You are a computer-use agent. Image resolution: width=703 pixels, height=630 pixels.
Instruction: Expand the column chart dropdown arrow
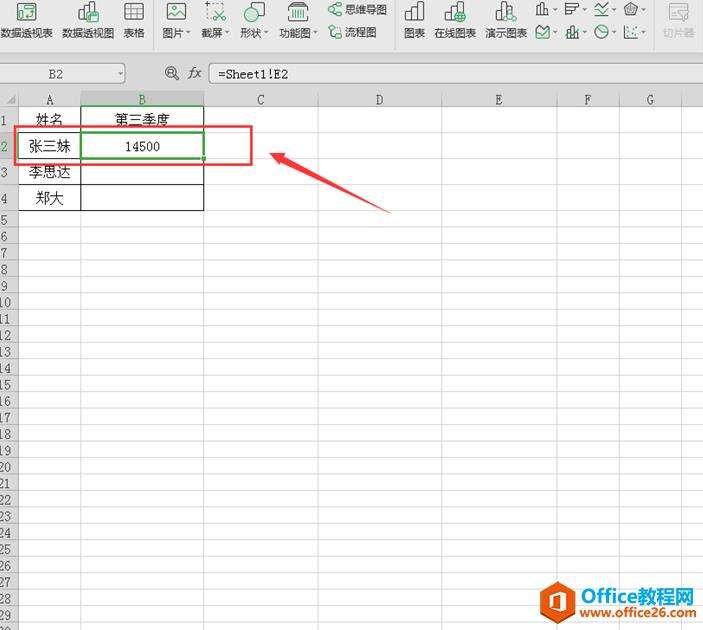[x=555, y=9]
